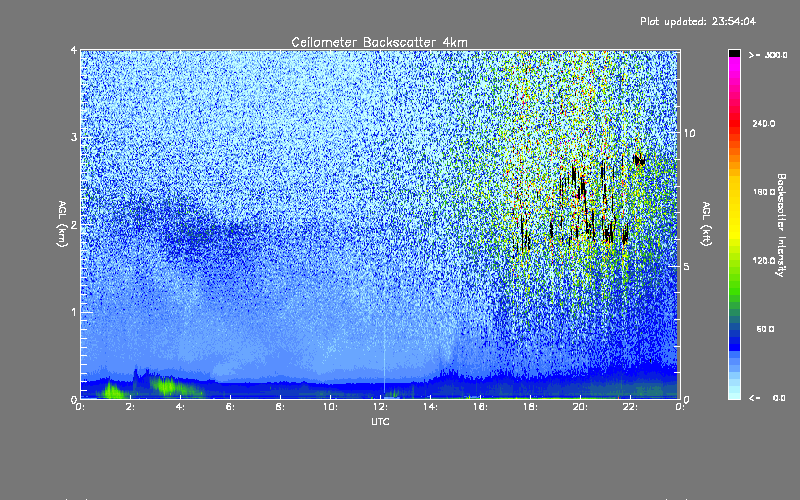Image resolution: width=800 pixels, height=500 pixels.
Task: Click the 'Backscatter Intensity' colorbar label
Action: pyautogui.click(x=781, y=225)
